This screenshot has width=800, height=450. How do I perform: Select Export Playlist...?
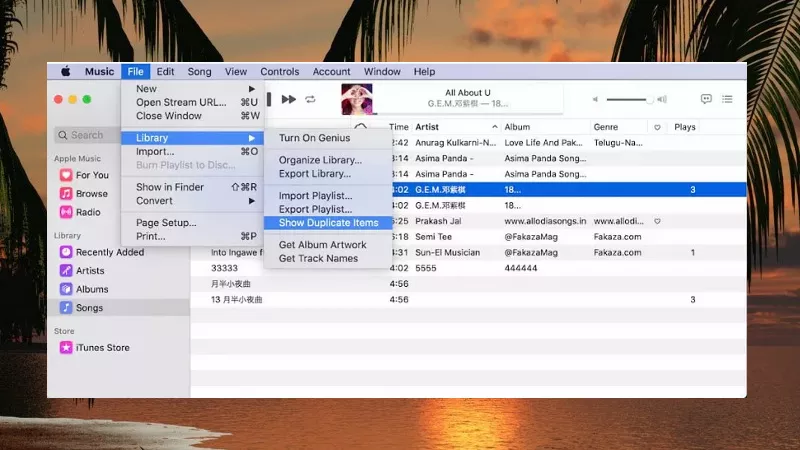tap(328, 209)
